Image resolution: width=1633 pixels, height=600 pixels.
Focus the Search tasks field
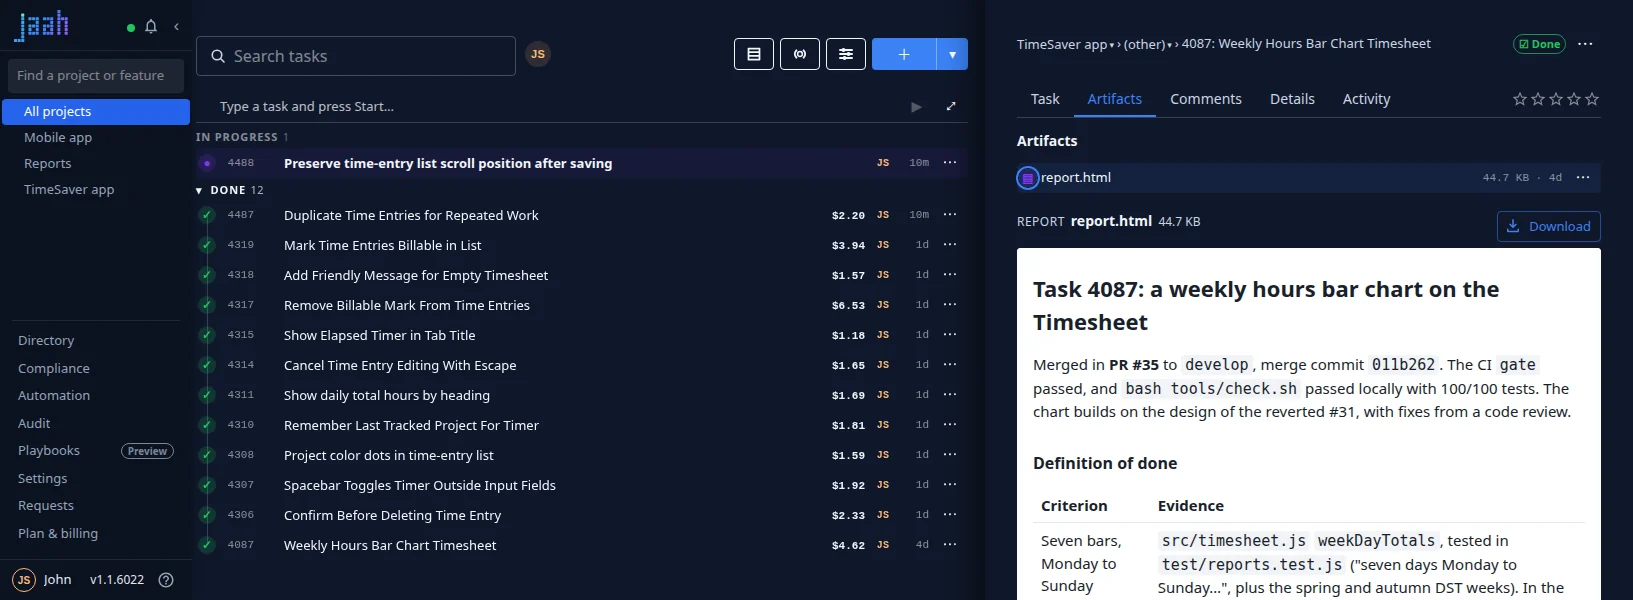pyautogui.click(x=356, y=56)
